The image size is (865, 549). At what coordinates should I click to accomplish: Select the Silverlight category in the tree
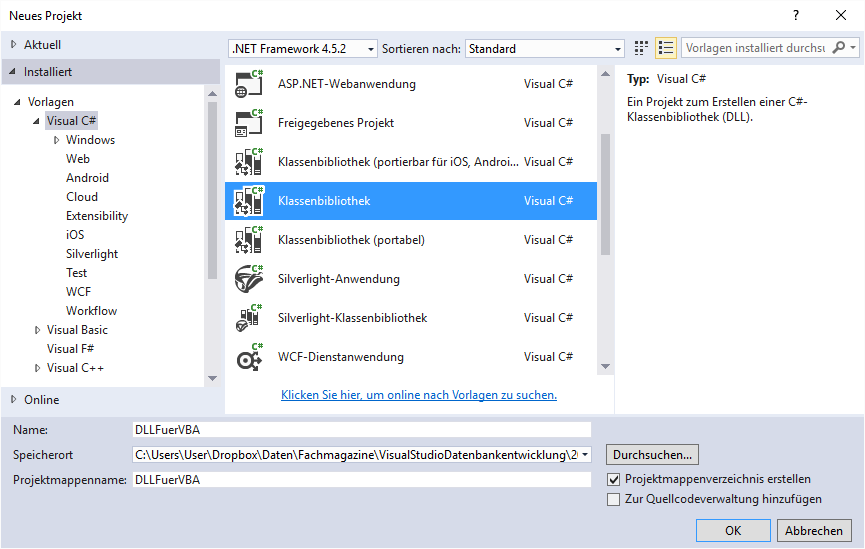point(92,254)
